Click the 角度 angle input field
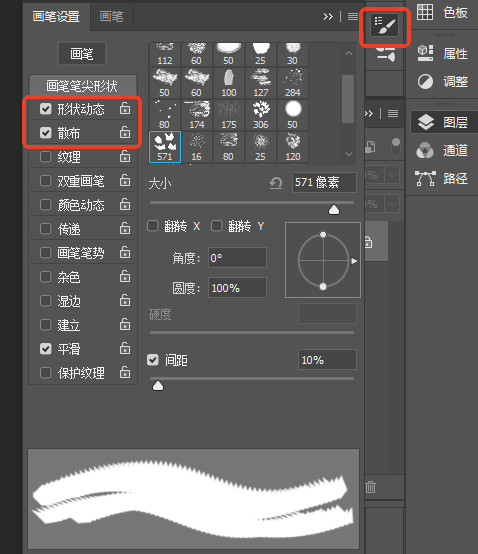 tap(237, 258)
